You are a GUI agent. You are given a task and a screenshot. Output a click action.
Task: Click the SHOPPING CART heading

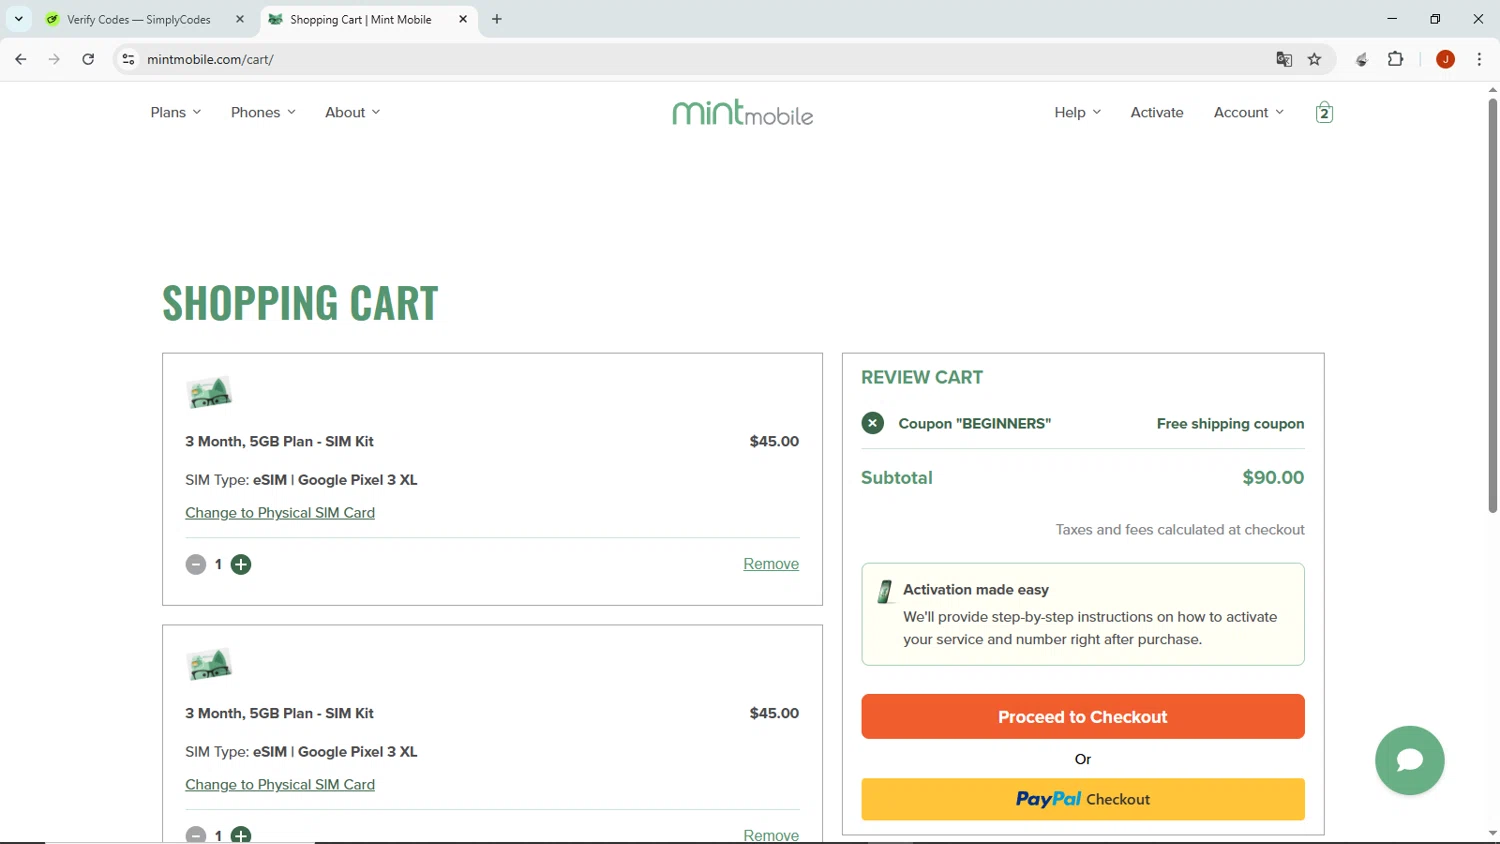point(300,303)
